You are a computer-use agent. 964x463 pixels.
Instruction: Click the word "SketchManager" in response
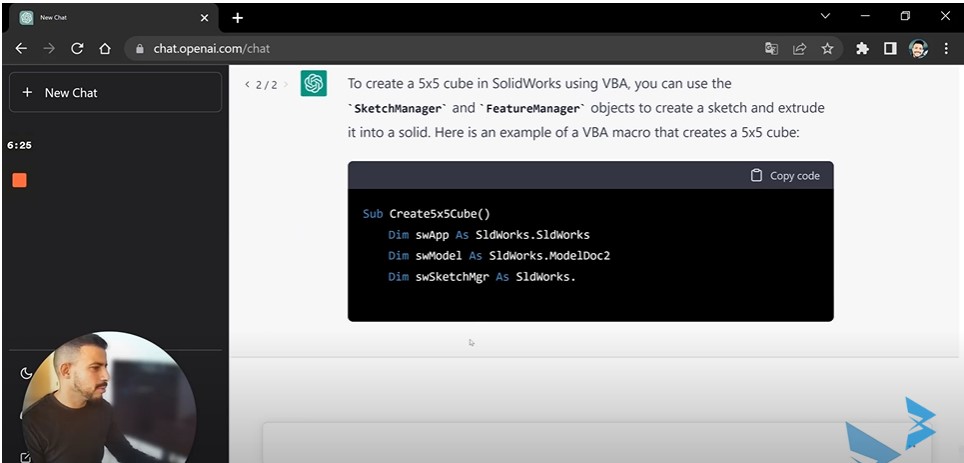pyautogui.click(x=397, y=109)
